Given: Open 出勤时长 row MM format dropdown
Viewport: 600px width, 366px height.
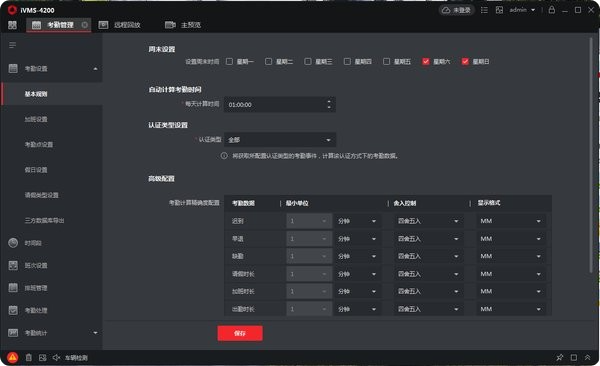Looking at the screenshot, I should pyautogui.click(x=511, y=309).
